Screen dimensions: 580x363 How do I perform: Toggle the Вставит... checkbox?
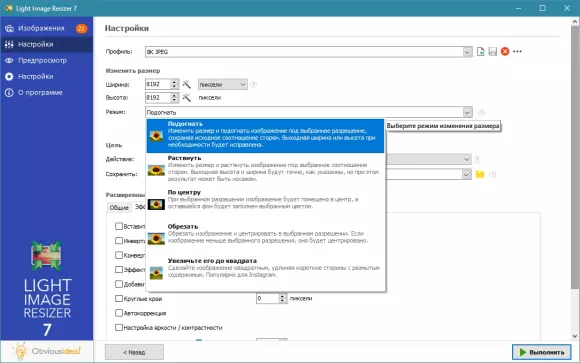point(119,226)
